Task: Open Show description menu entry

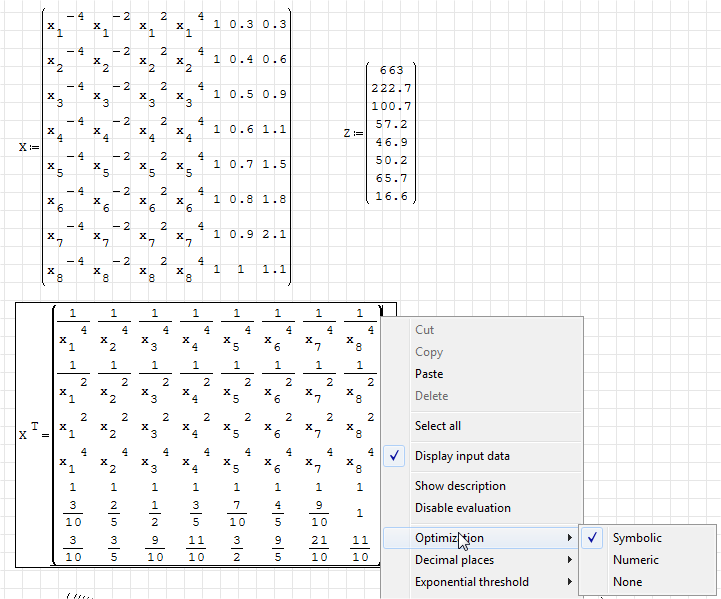Action: pyautogui.click(x=460, y=486)
